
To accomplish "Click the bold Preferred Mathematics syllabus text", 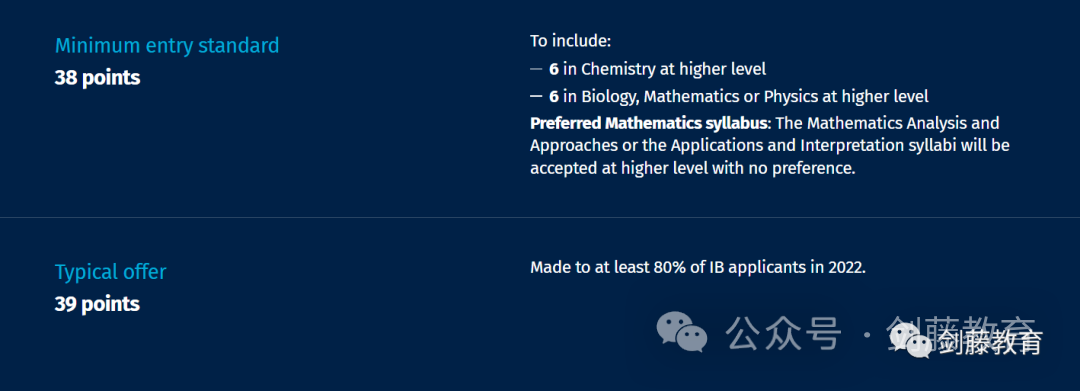I will (647, 124).
